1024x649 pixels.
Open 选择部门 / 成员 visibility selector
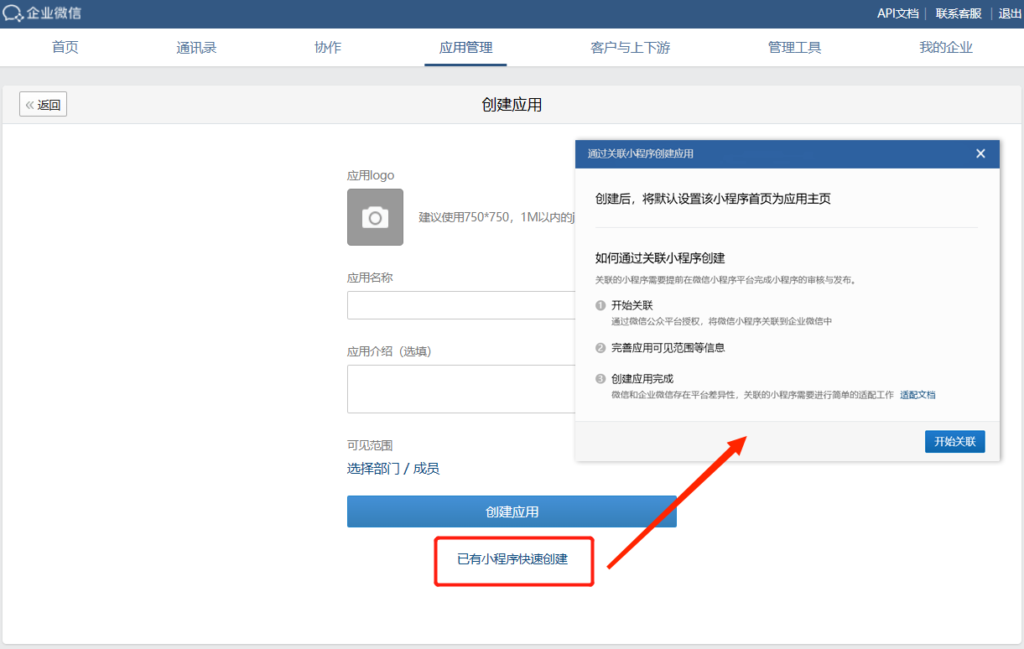393,468
